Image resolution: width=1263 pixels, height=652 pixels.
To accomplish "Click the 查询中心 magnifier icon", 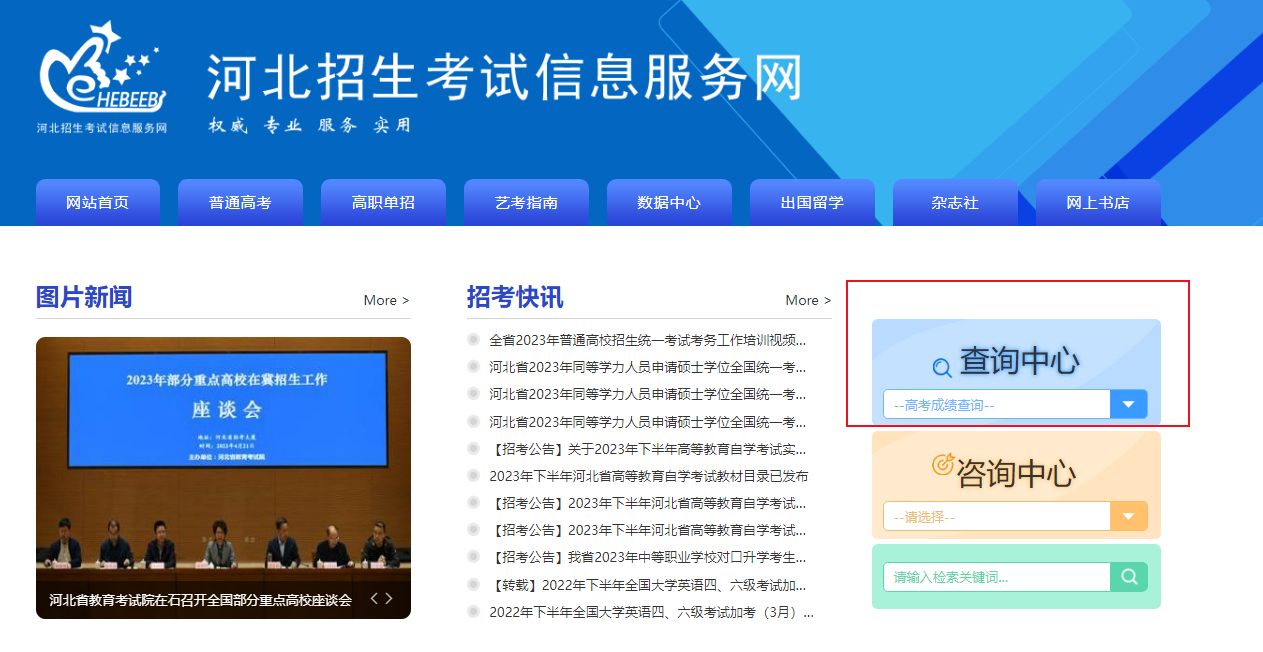I will pos(942,368).
